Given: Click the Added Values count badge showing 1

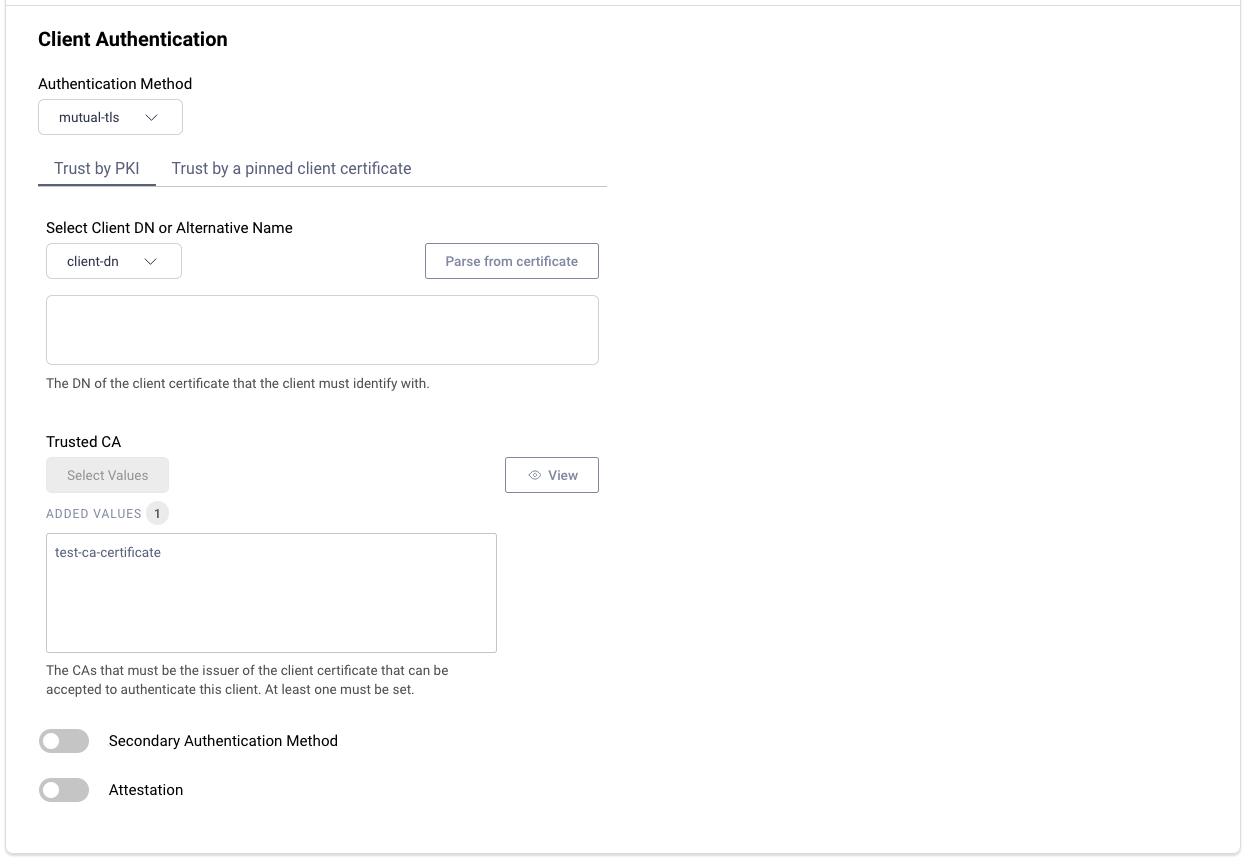Looking at the screenshot, I should click(x=157, y=513).
